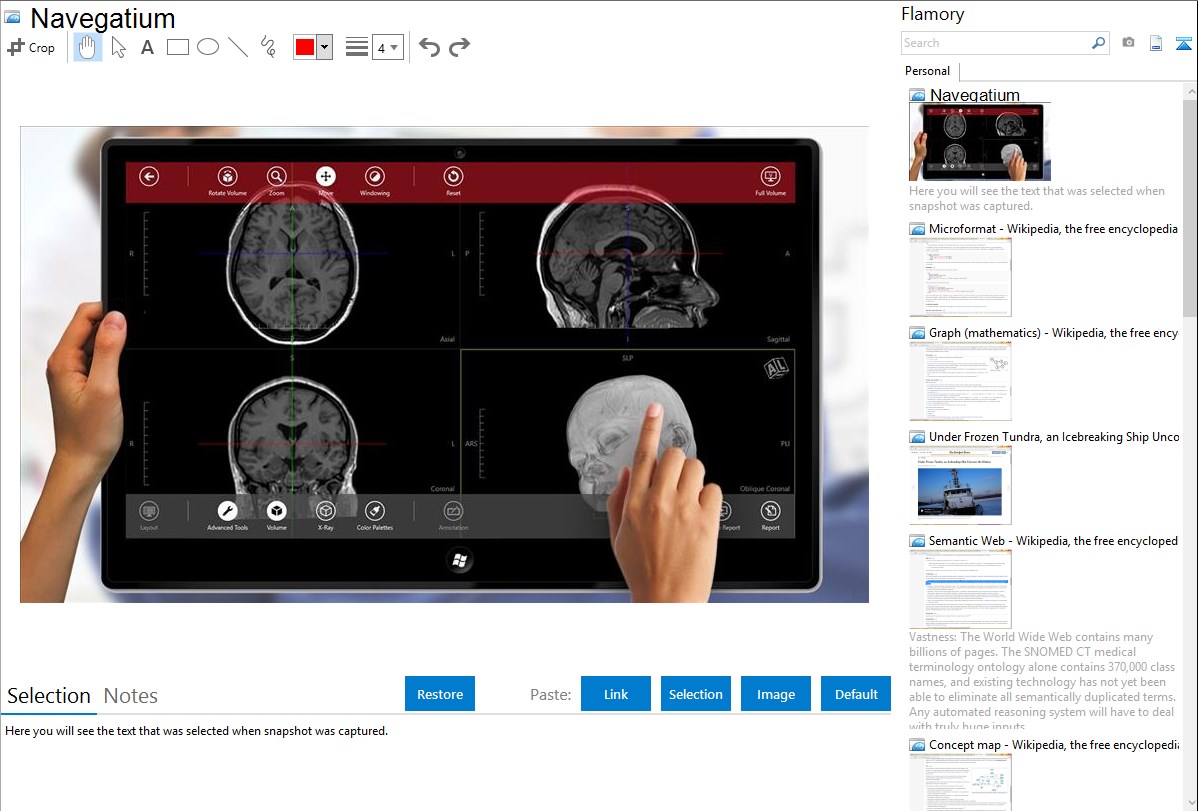The width and height of the screenshot is (1198, 811).
Task: Click the Zoom icon in red toolbar
Action: pos(277,177)
